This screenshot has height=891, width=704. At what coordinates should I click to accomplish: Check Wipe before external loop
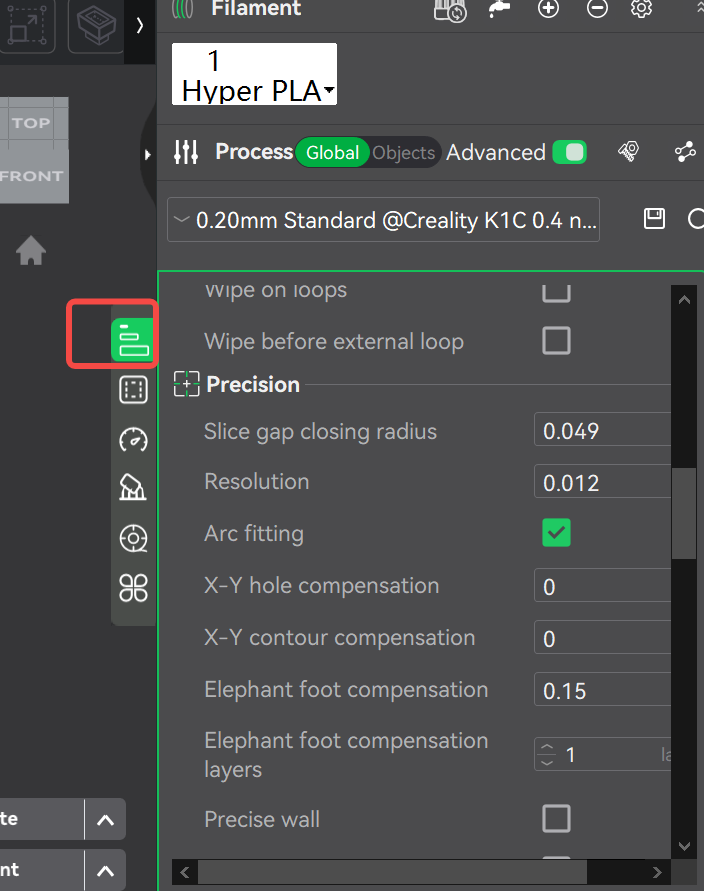pos(556,341)
